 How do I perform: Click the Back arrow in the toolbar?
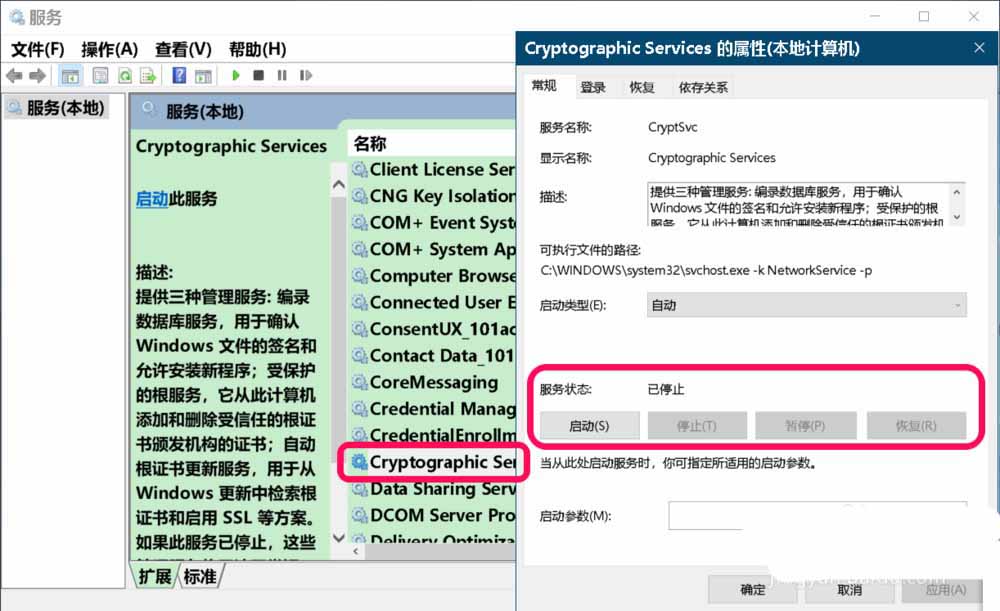[x=14, y=76]
